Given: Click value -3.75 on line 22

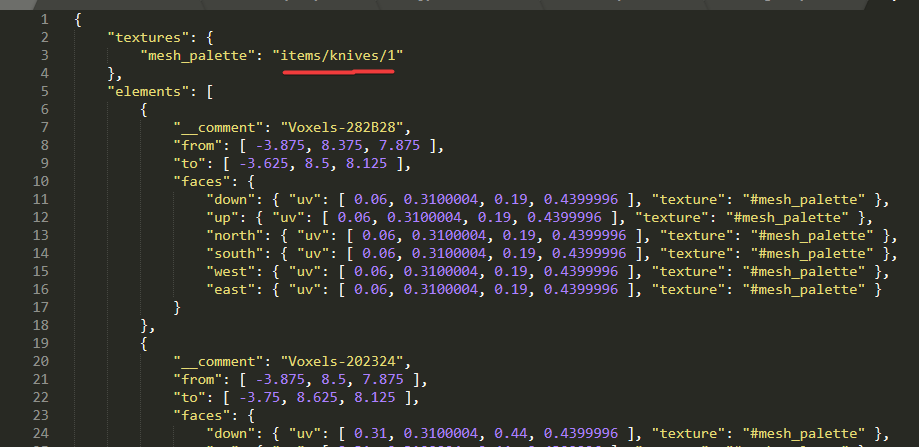Looking at the screenshot, I should click(260, 398).
